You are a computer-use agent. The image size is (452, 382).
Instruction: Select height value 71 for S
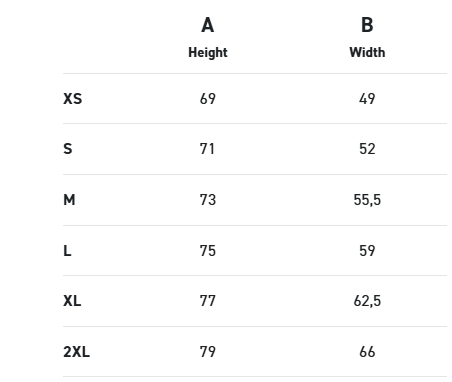pos(207,149)
